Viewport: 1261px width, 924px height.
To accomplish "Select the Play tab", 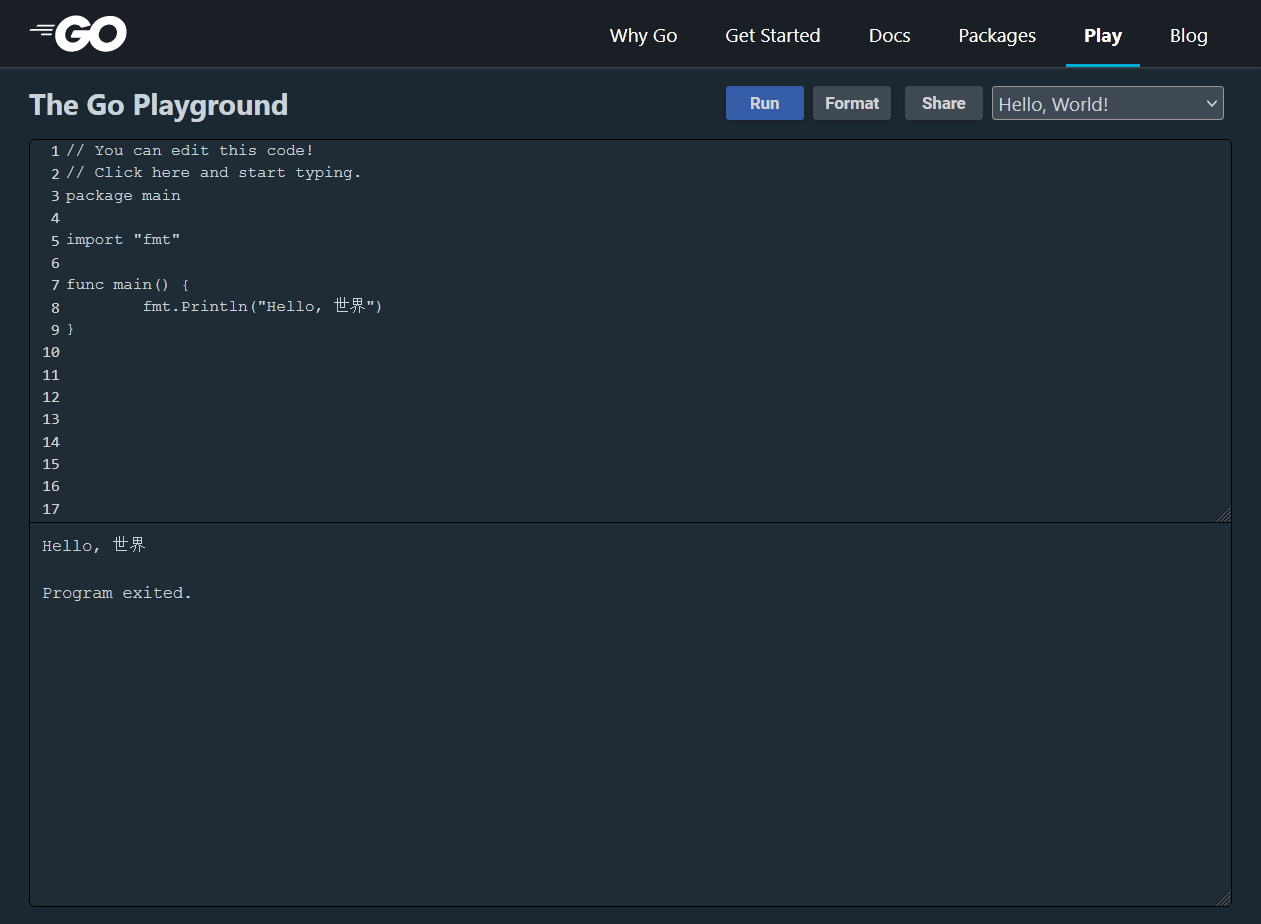I will [1103, 35].
